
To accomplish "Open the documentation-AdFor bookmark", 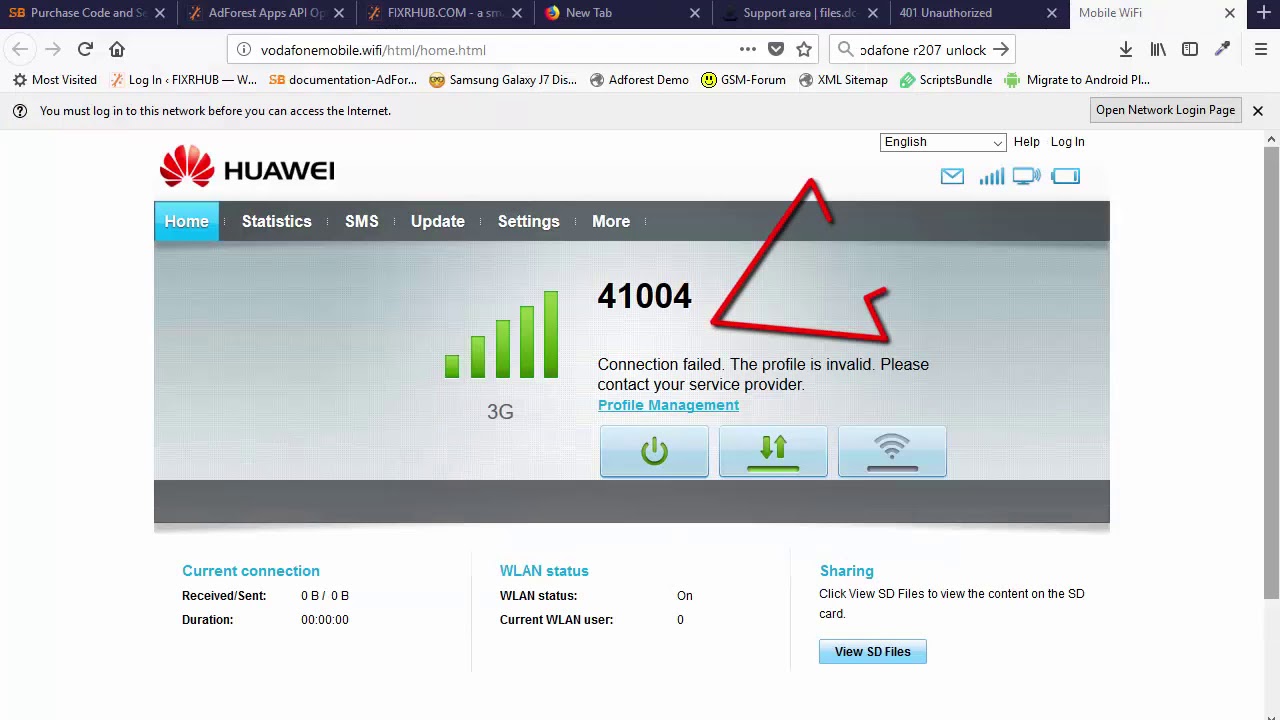I will (x=343, y=80).
